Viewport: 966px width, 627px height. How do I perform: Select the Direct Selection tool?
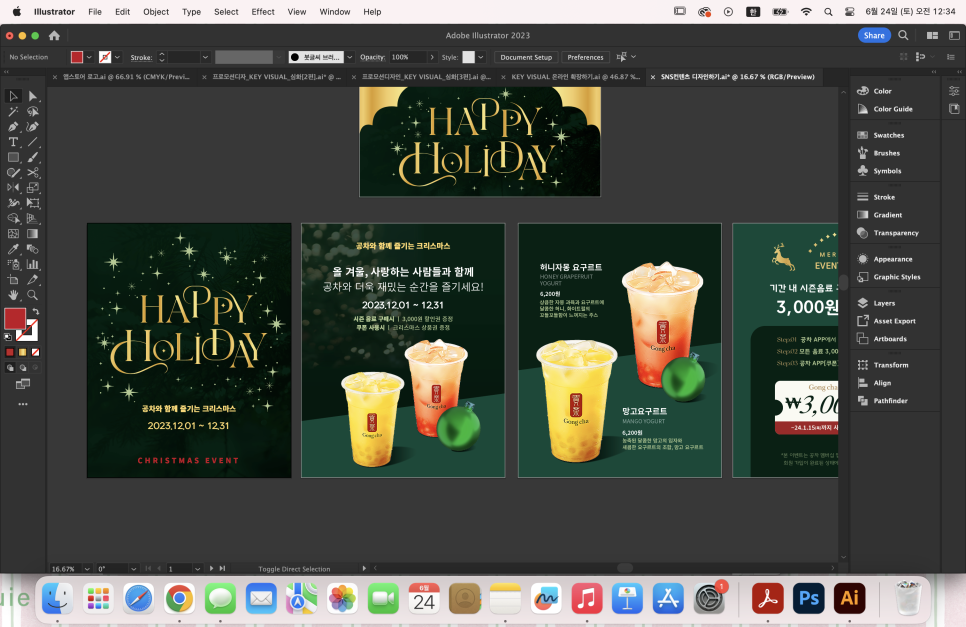[x=33, y=96]
